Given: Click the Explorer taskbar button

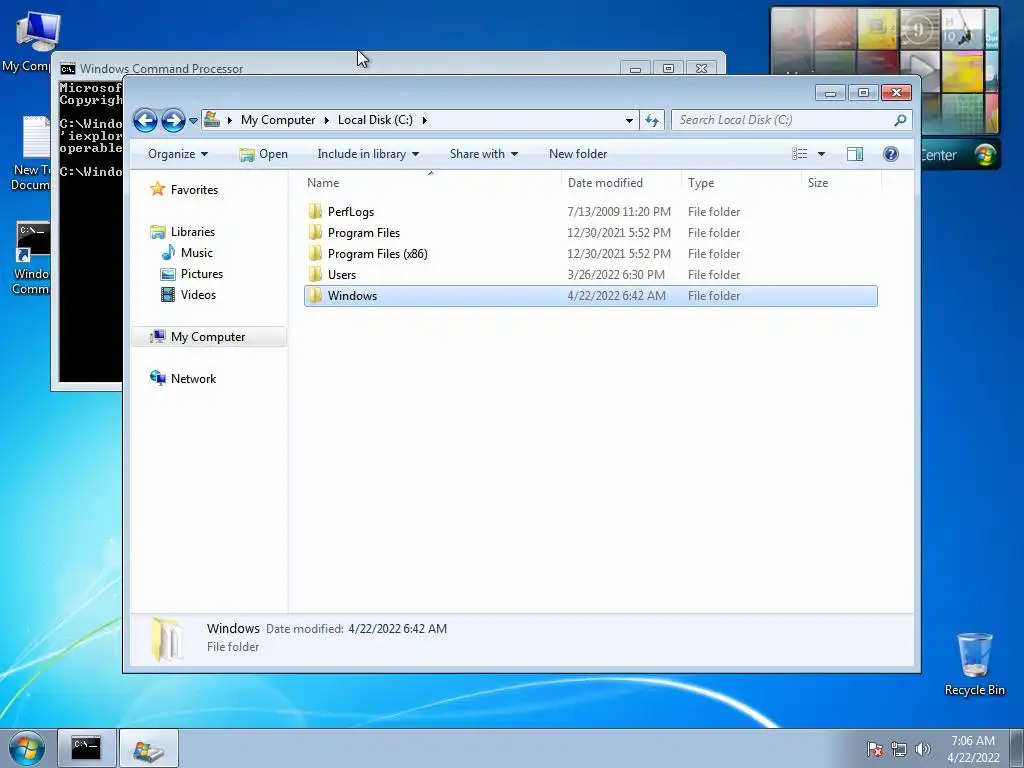Looking at the screenshot, I should [x=149, y=748].
